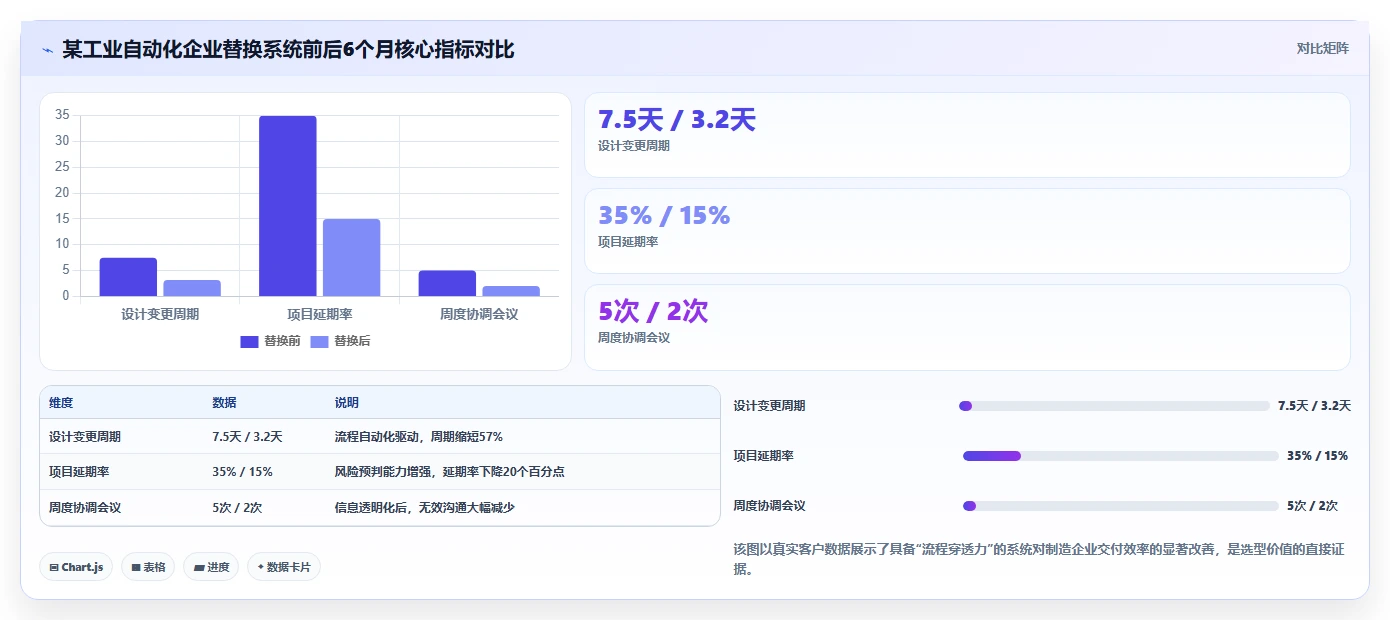The height and width of the screenshot is (620, 1390).
Task: Click the text 流程自动化驱动，周期缩短57%
Action: pos(418,437)
